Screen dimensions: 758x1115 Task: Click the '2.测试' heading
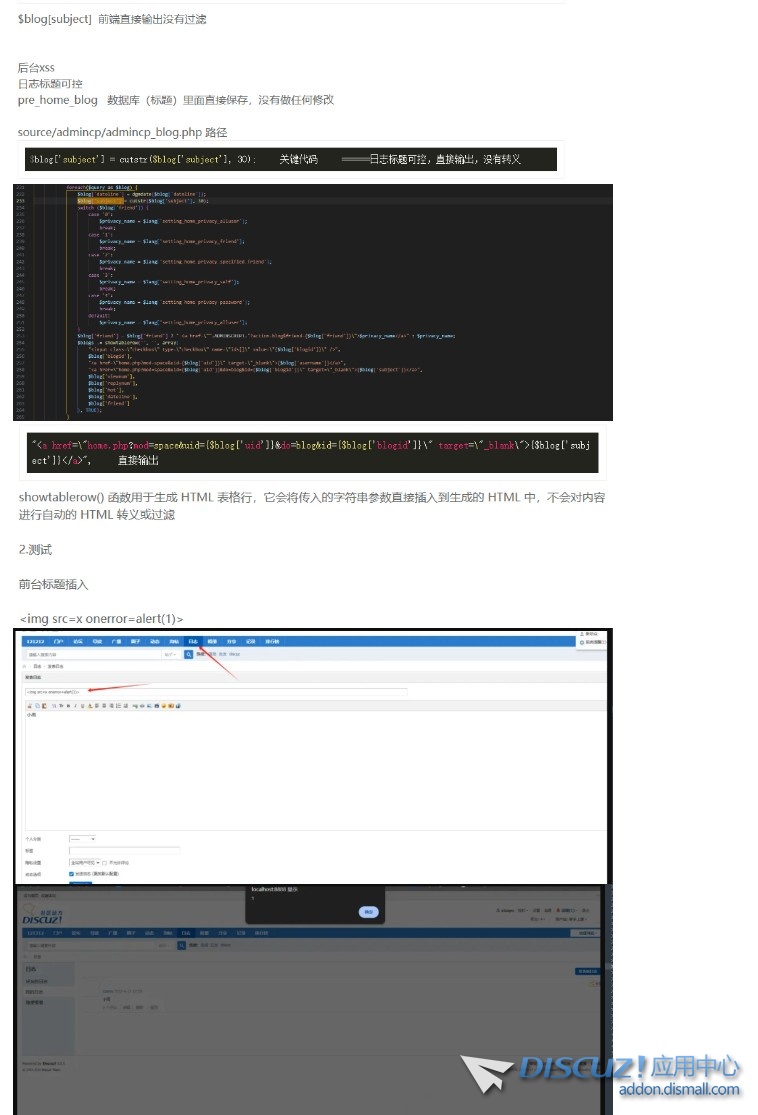(x=36, y=550)
